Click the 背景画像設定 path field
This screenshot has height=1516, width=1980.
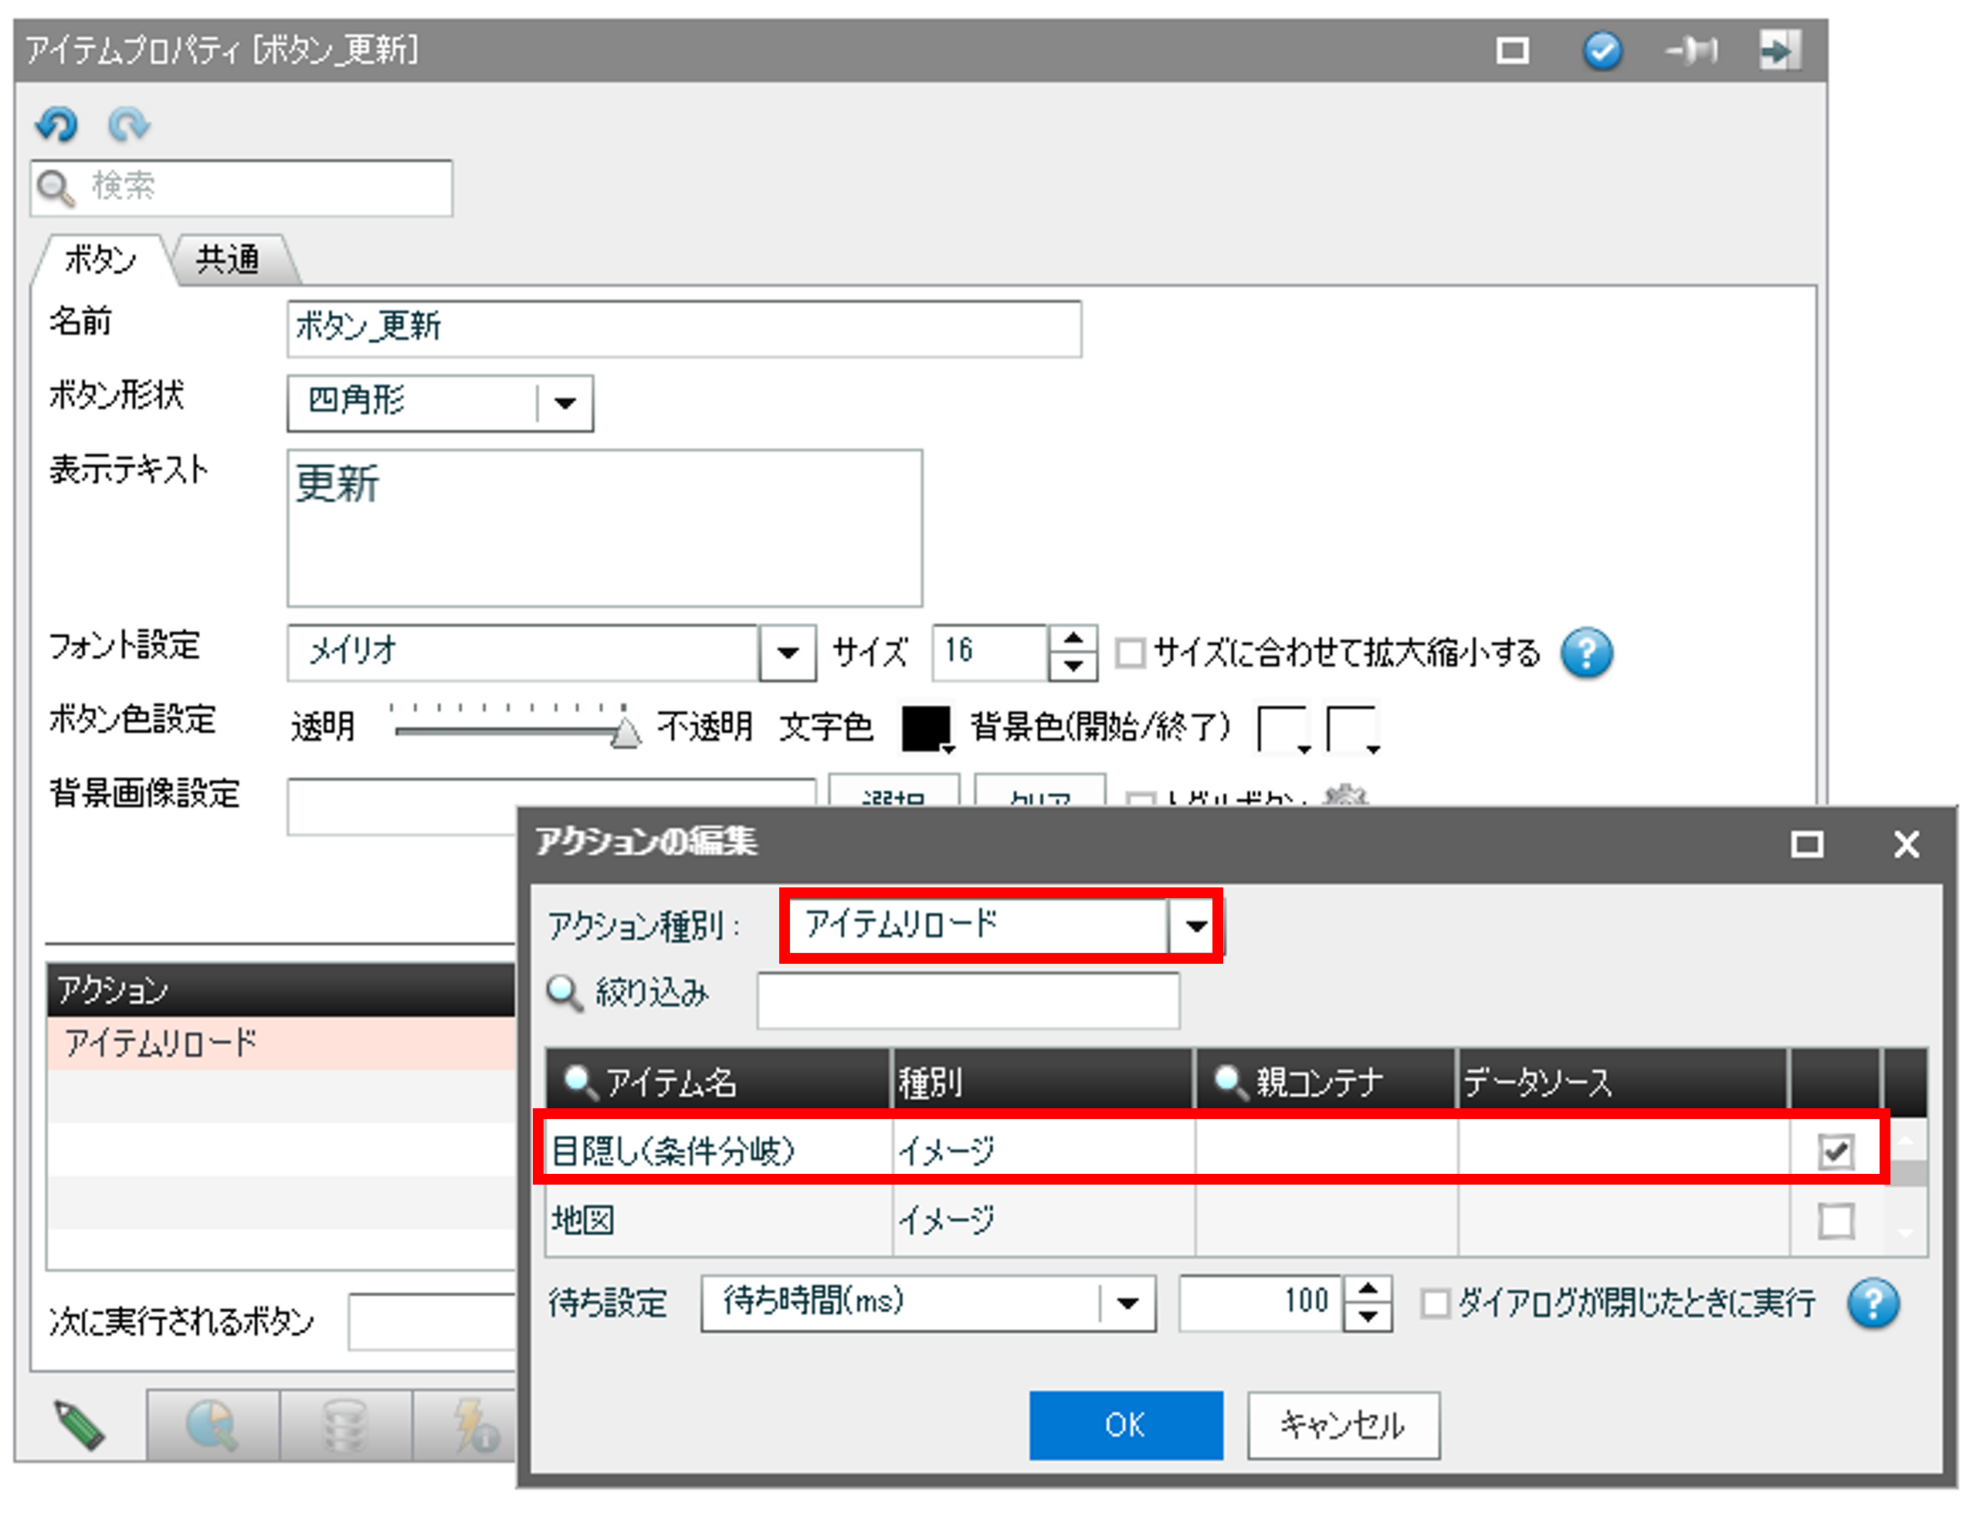pos(551,805)
